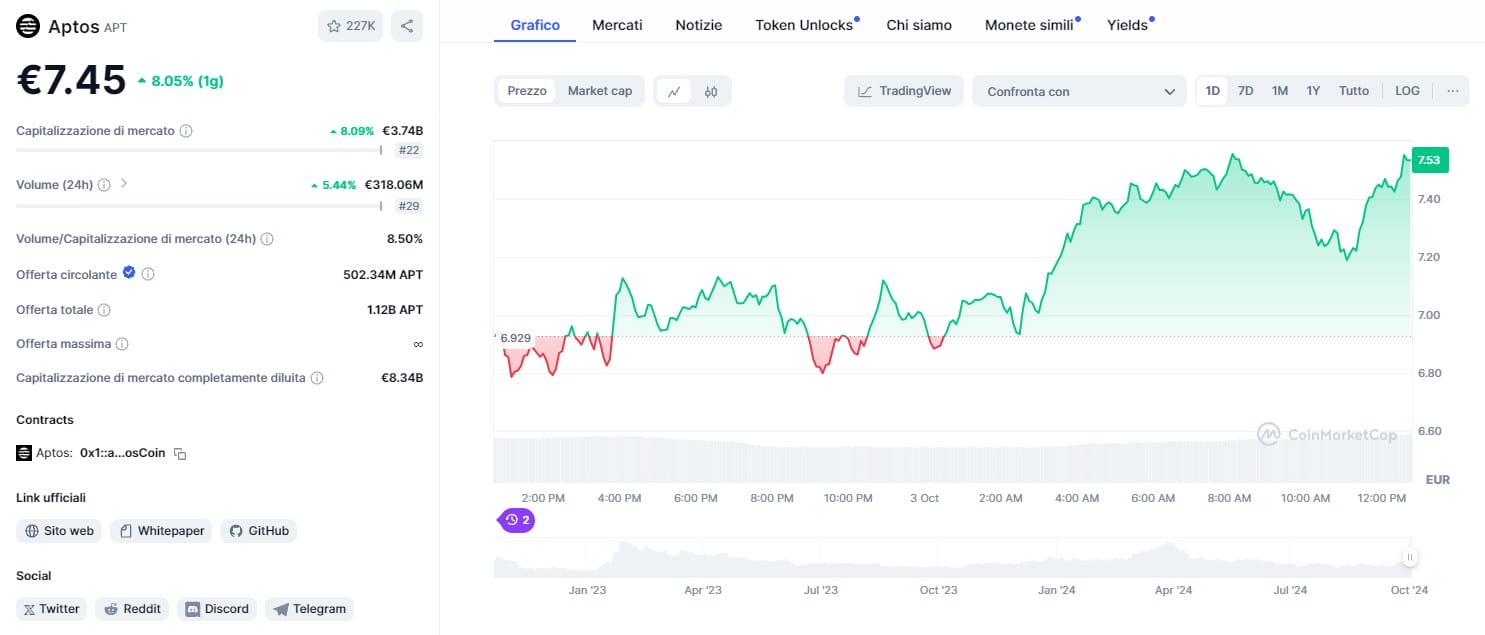Click the info icon beside Offerta massima
Screen dimensions: 1485x635
coord(122,344)
